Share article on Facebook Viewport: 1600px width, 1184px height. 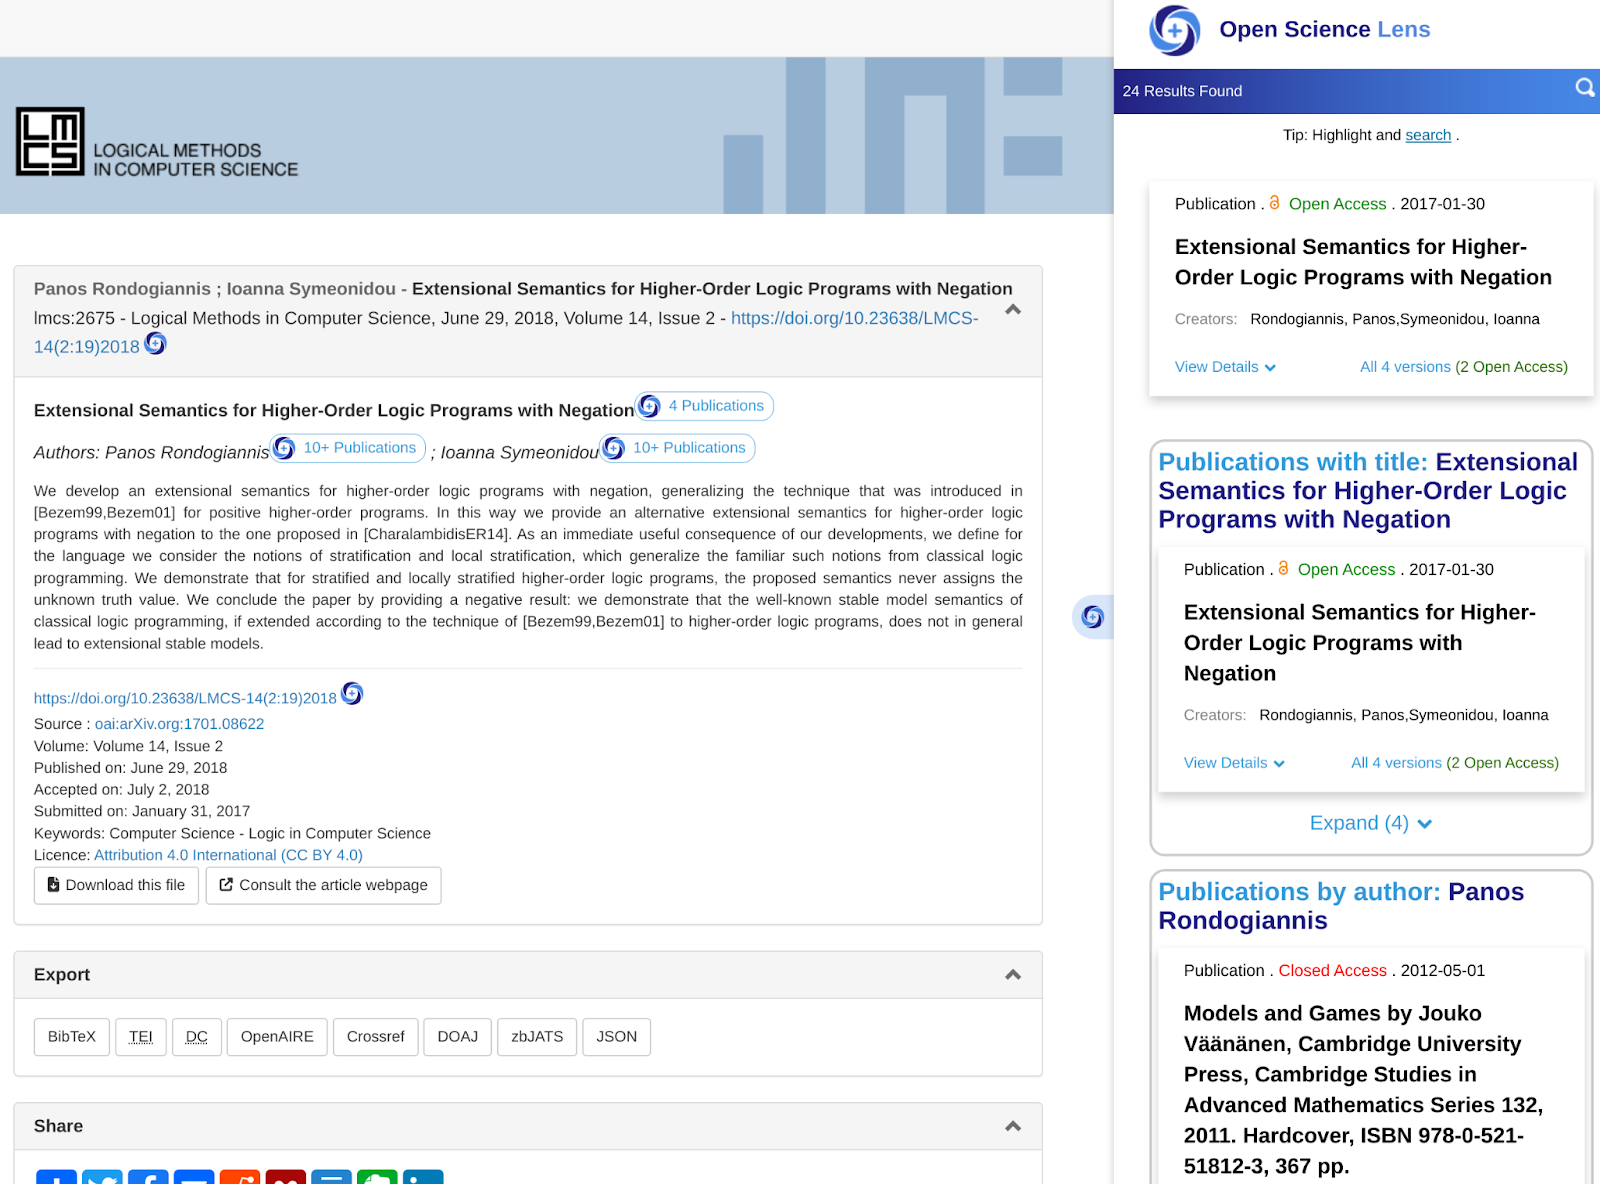[148, 1177]
